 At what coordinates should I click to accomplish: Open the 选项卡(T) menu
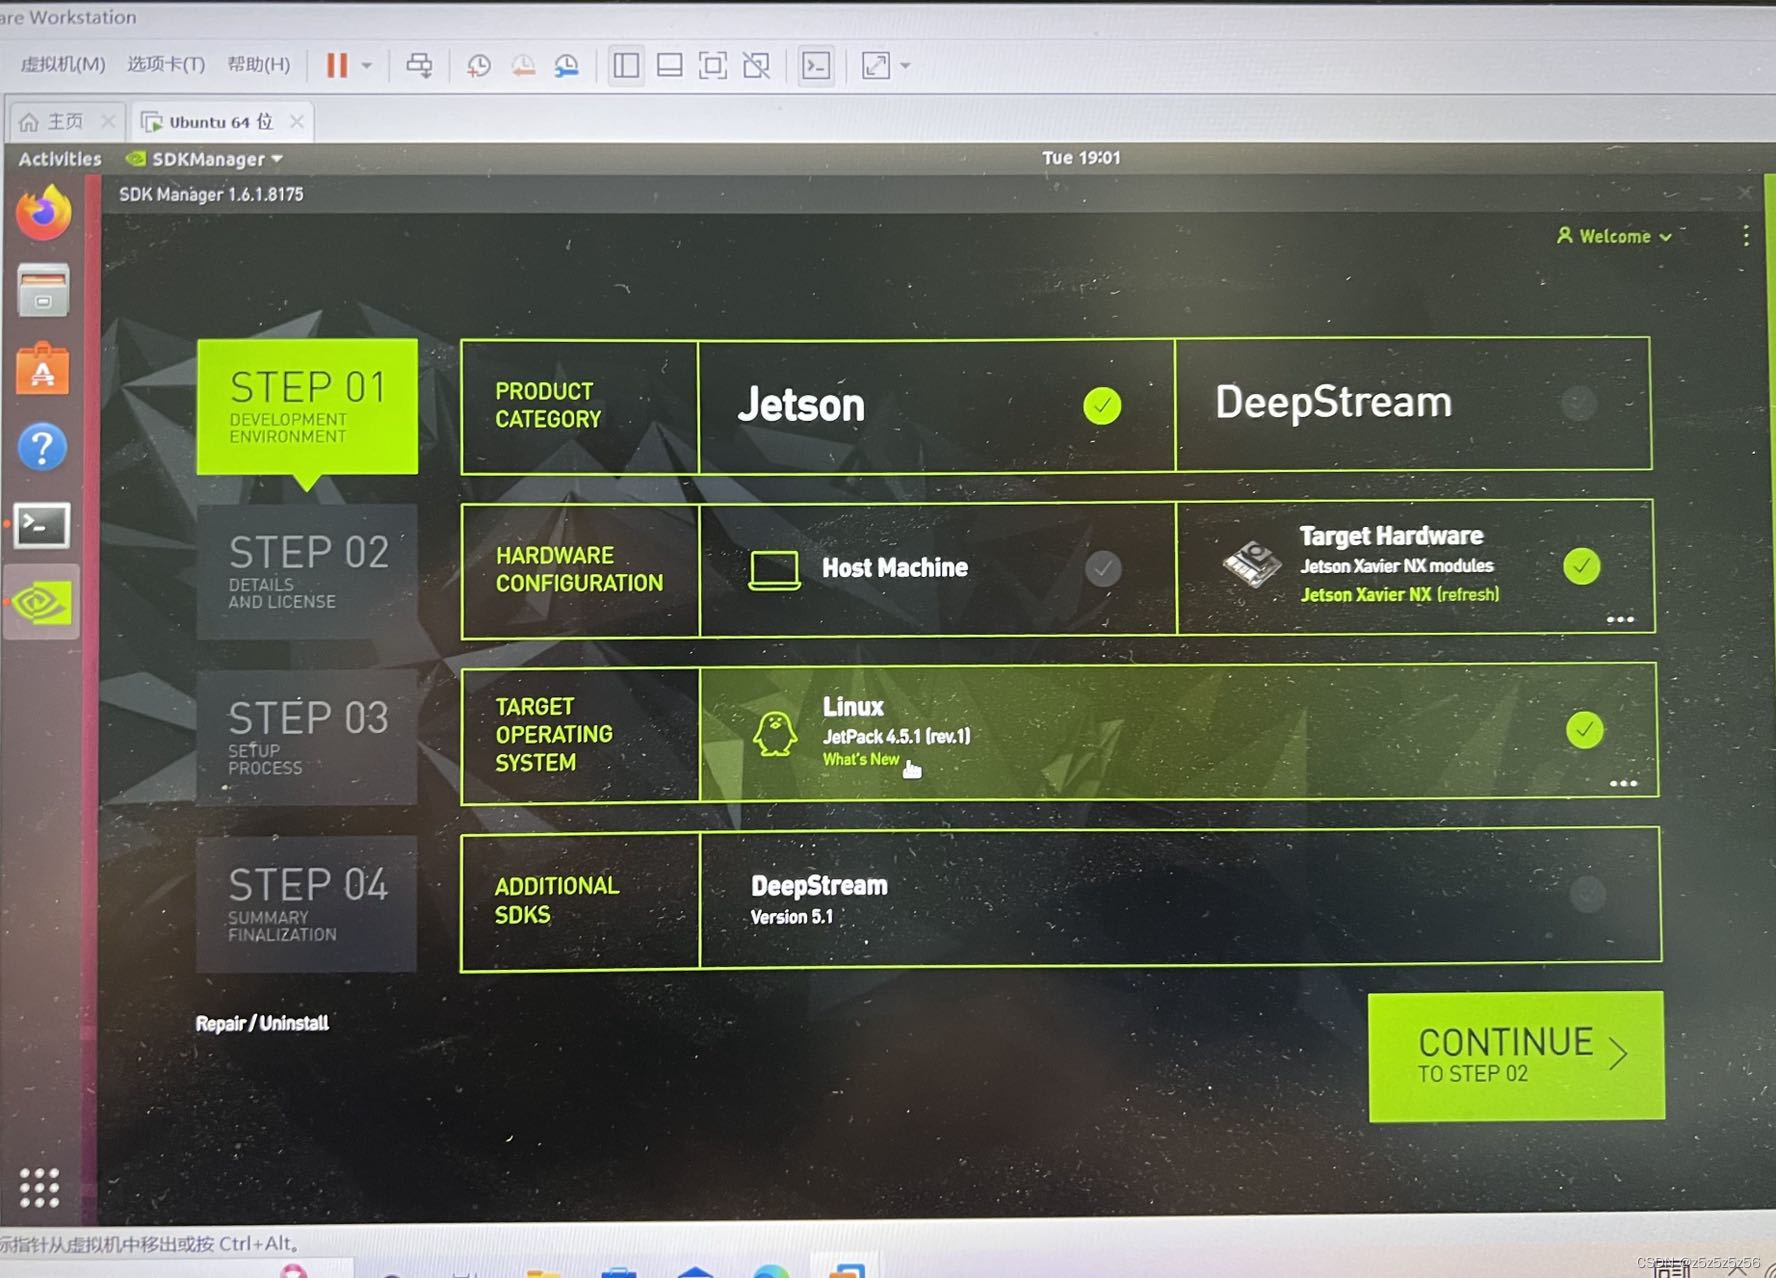pos(166,64)
